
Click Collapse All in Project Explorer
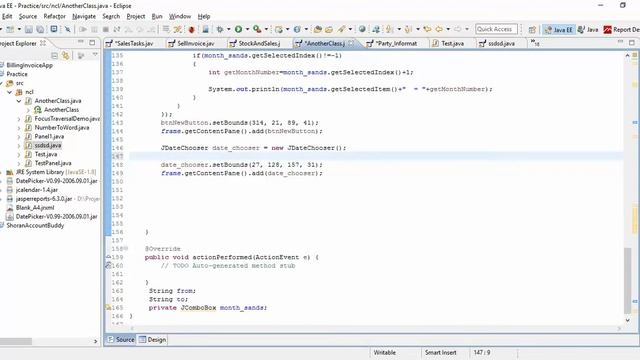click(54, 56)
